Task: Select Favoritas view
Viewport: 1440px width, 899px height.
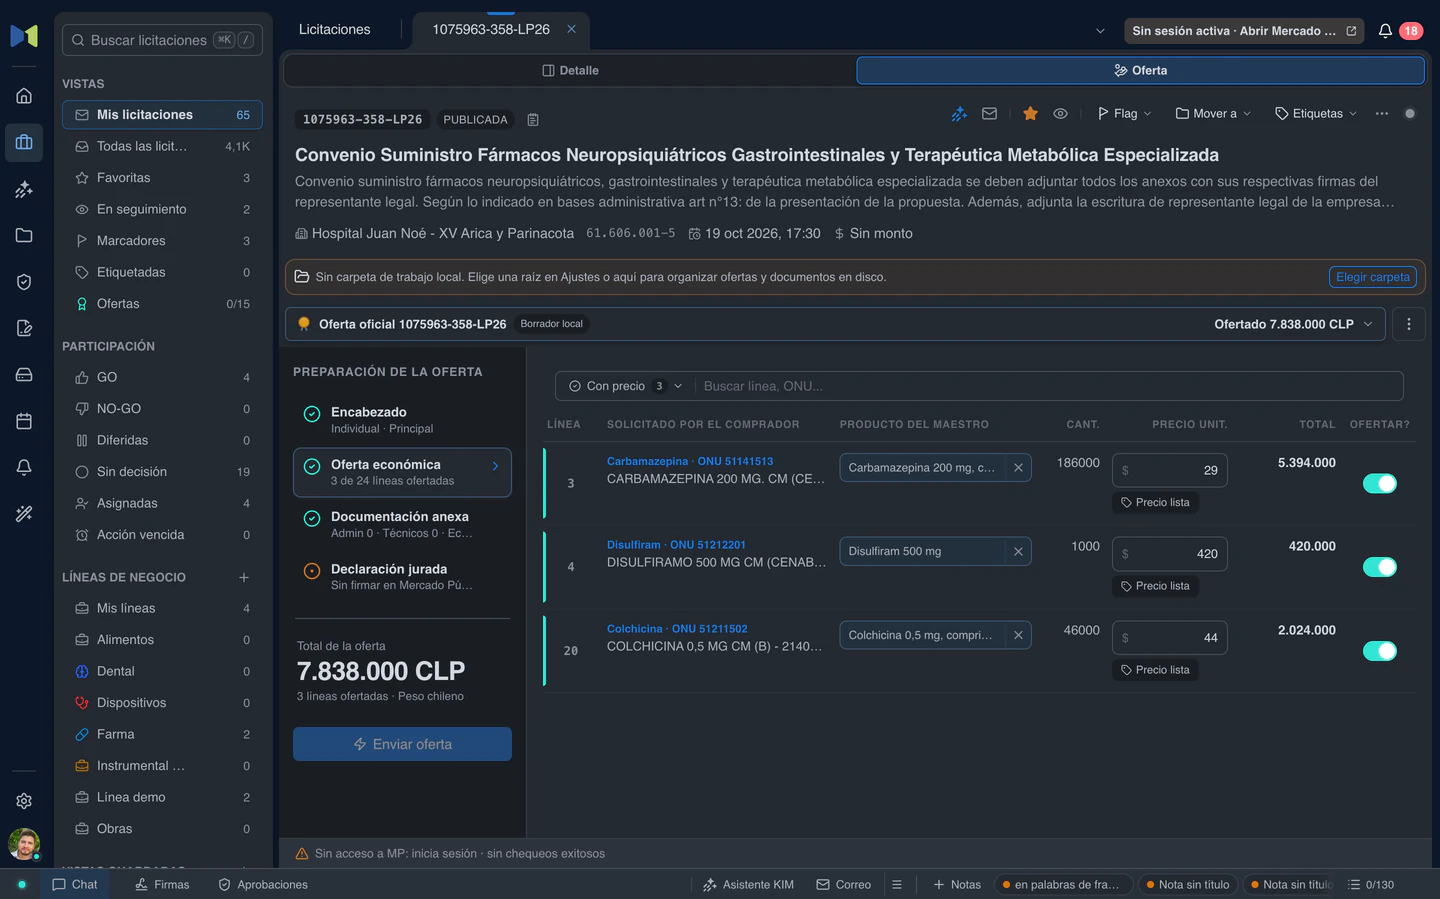Action: click(x=162, y=178)
